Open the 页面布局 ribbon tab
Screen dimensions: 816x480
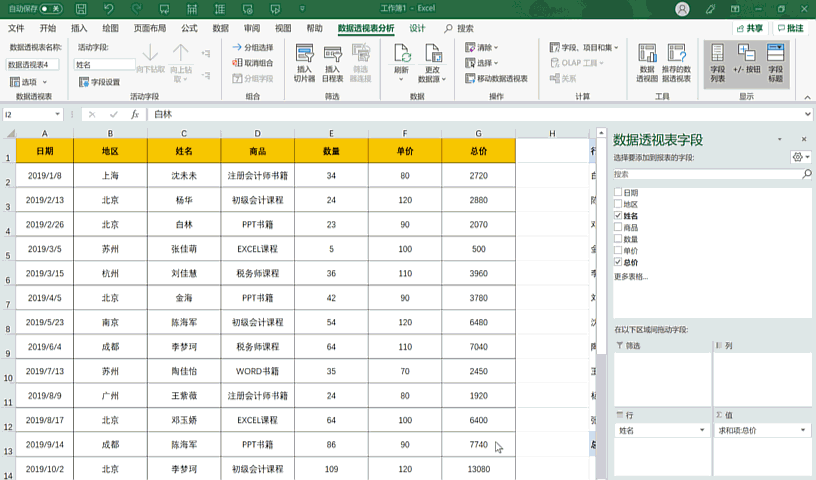(x=150, y=28)
